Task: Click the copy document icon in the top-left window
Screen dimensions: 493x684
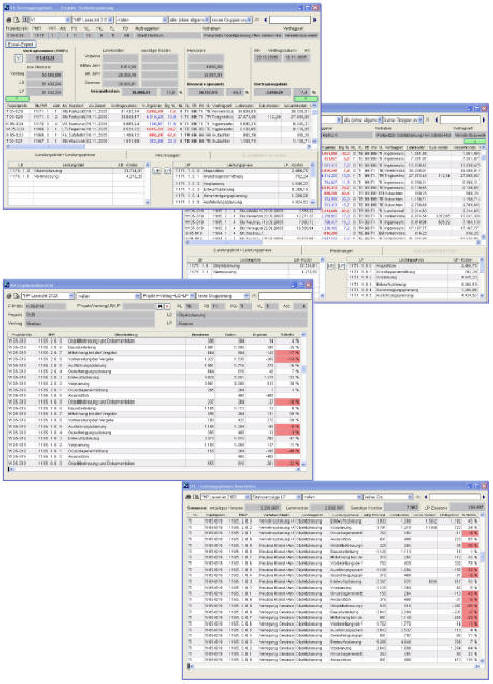Action: (16, 20)
